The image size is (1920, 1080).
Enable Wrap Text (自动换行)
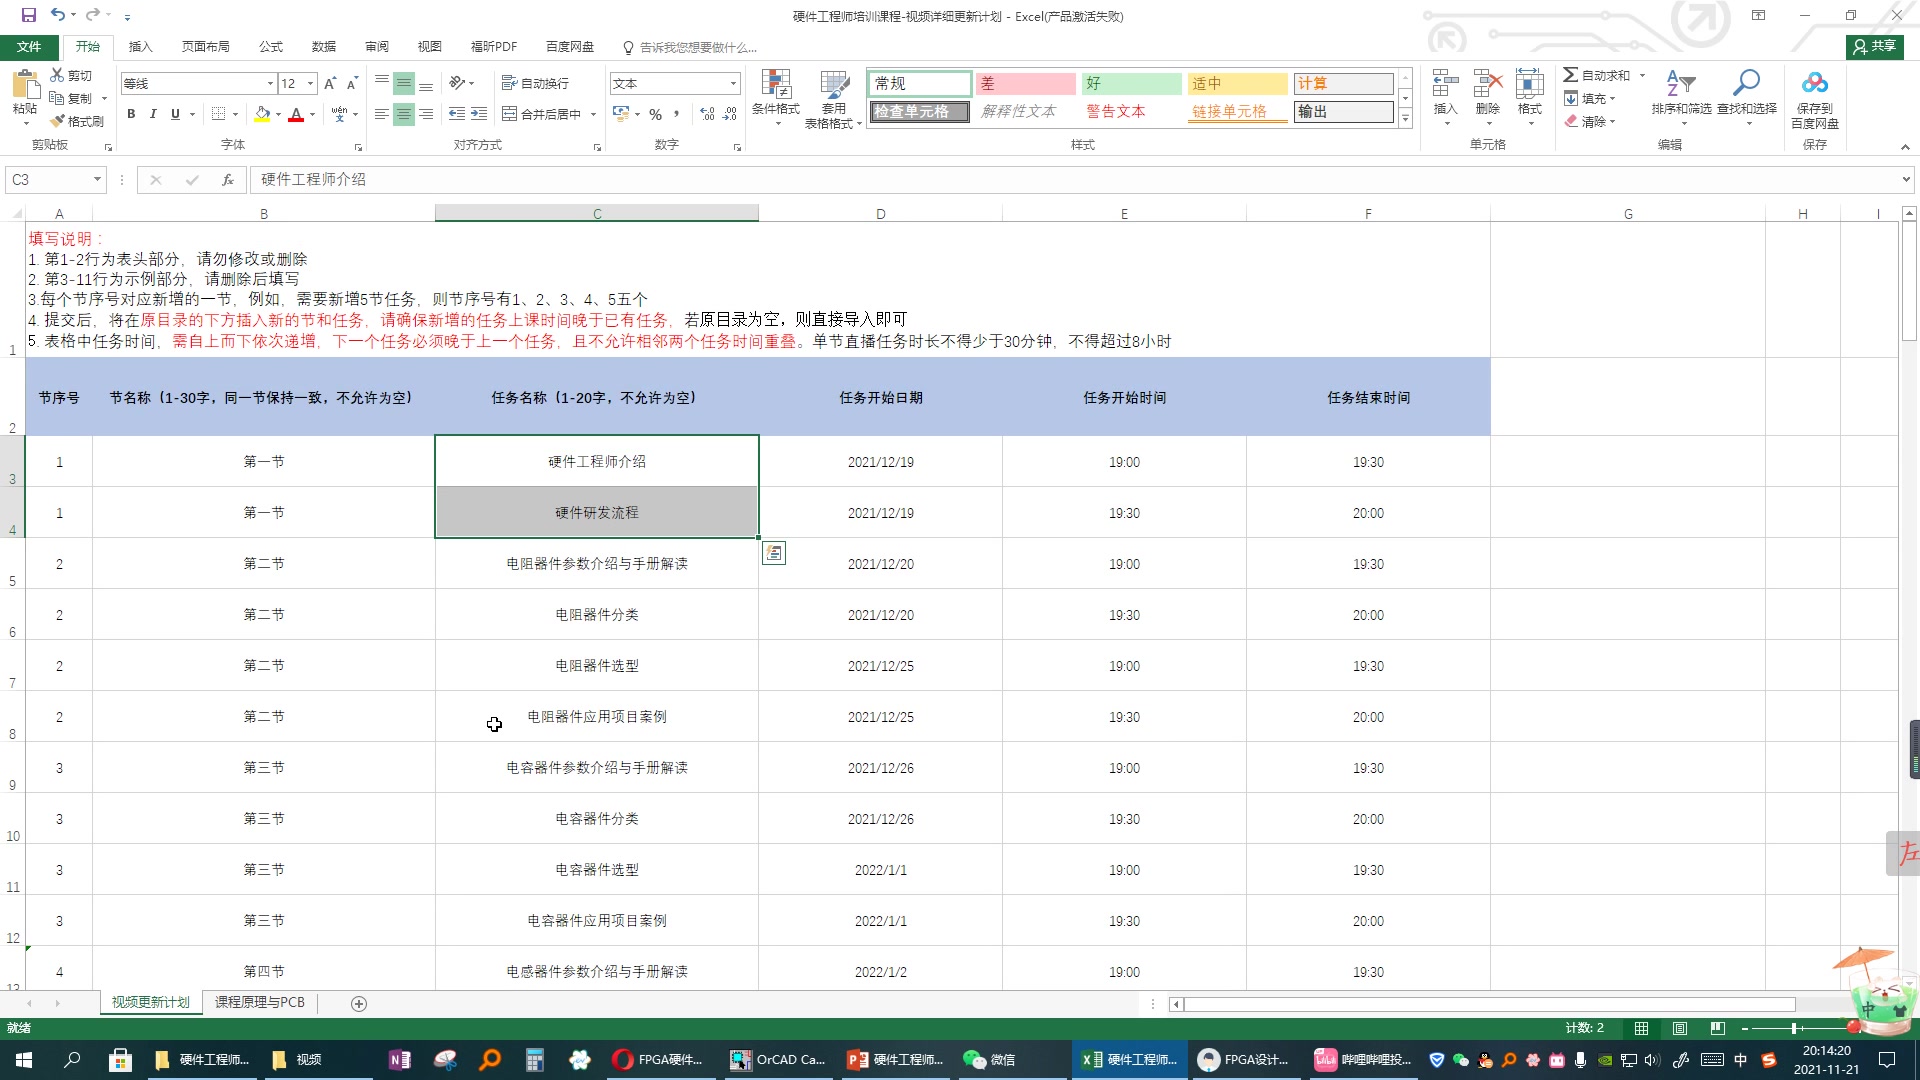click(x=535, y=83)
